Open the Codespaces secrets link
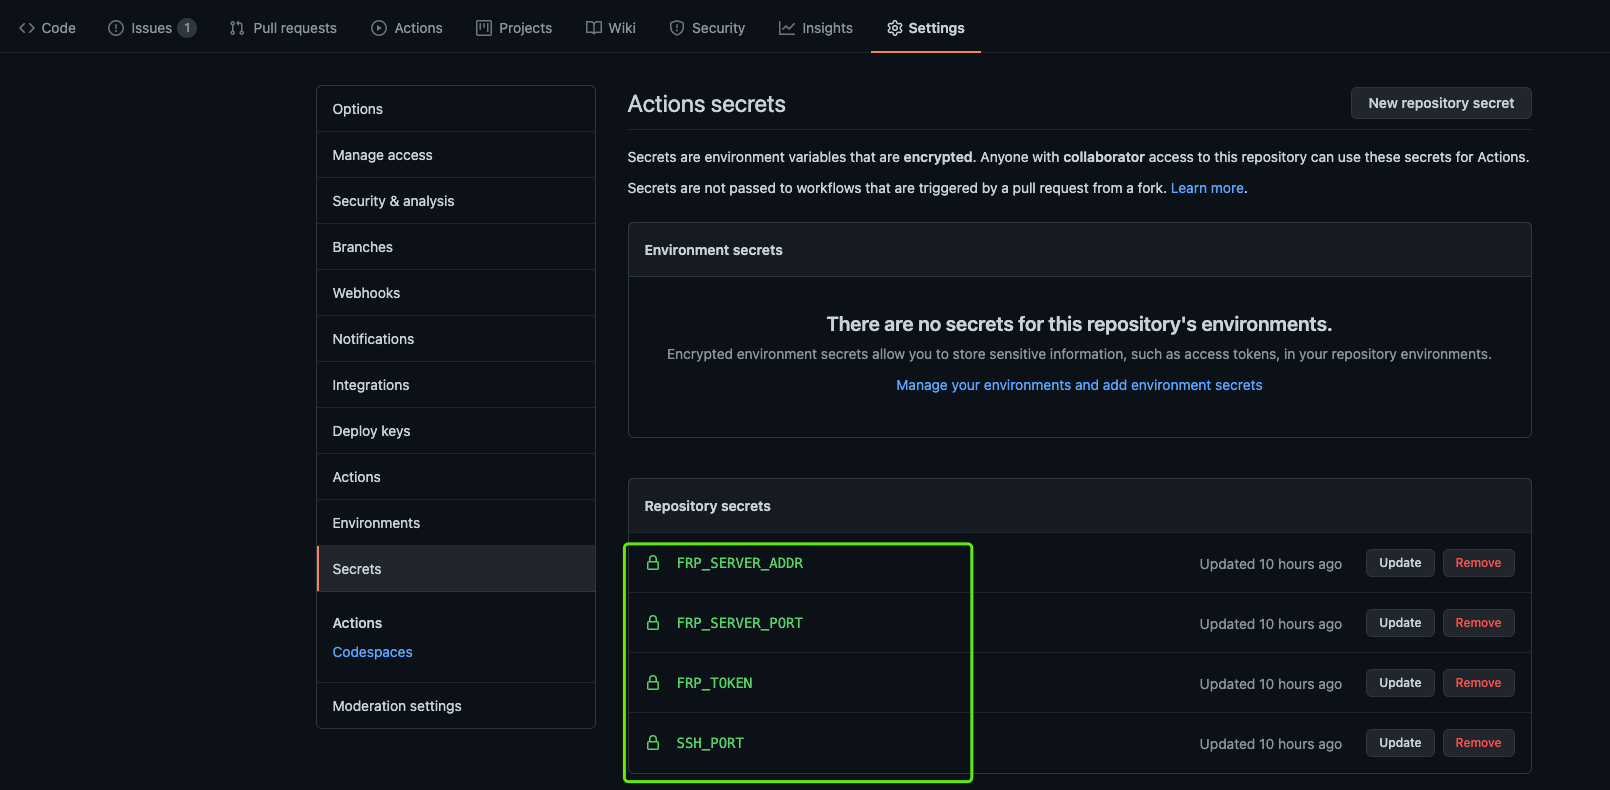The height and width of the screenshot is (790, 1610). click(372, 652)
